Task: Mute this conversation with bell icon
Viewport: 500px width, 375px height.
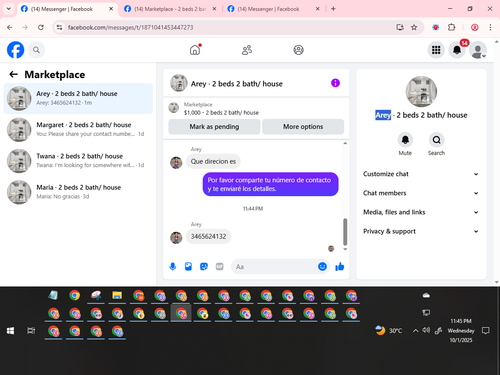Action: coord(405,140)
